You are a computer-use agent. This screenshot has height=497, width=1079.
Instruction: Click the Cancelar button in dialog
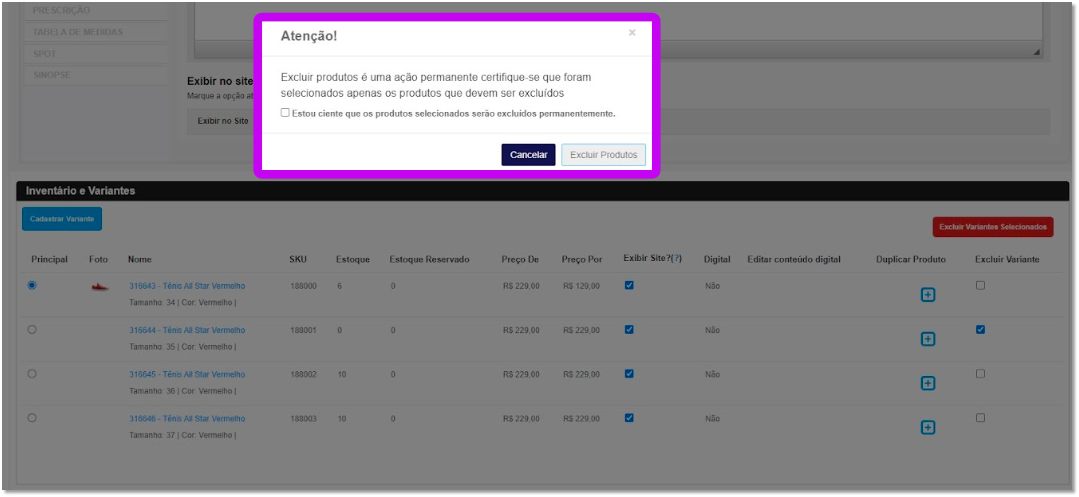pyautogui.click(x=528, y=155)
